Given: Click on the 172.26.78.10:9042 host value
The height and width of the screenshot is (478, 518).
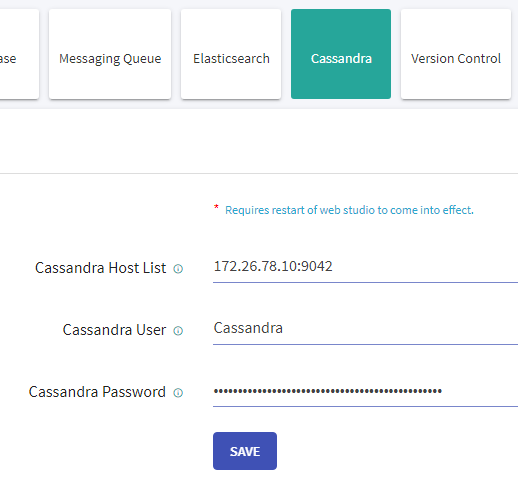Looking at the screenshot, I should click(x=273, y=266).
